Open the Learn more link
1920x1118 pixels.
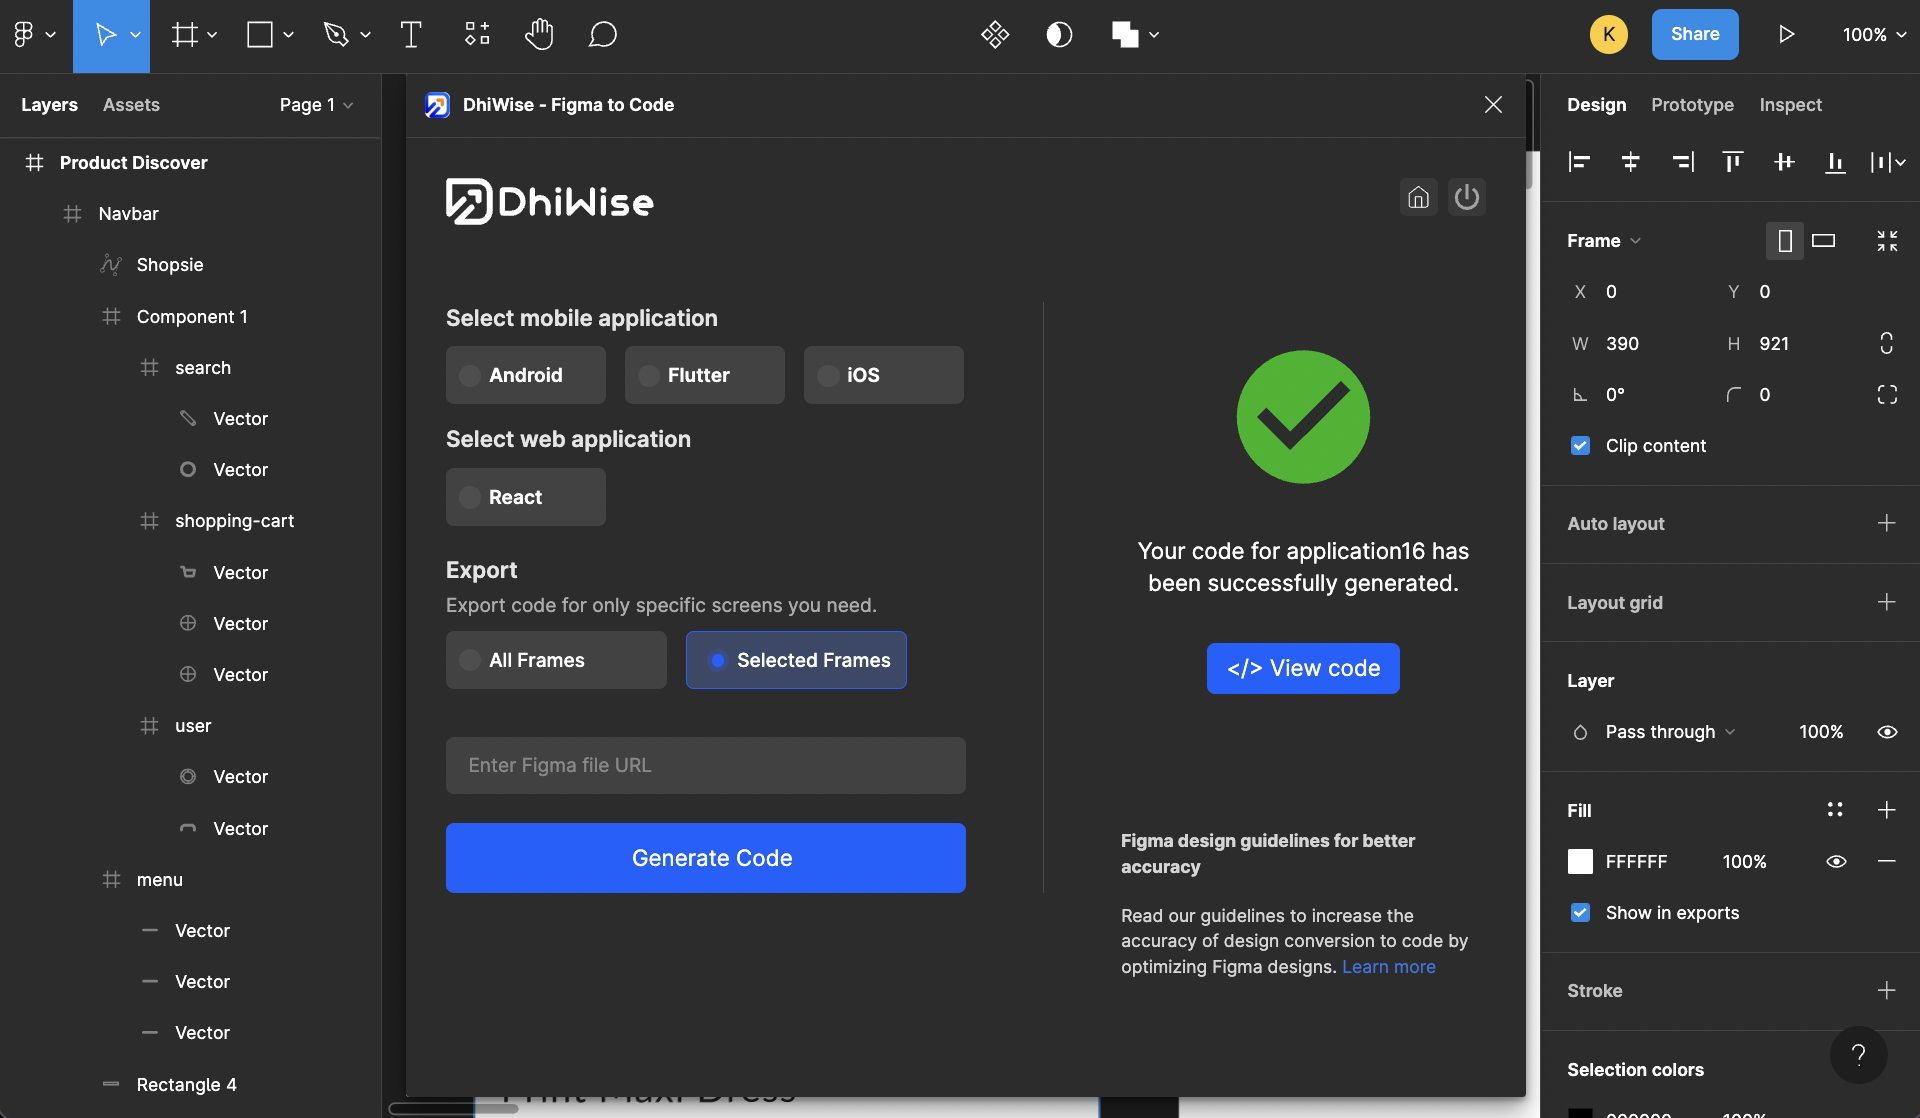pyautogui.click(x=1388, y=967)
